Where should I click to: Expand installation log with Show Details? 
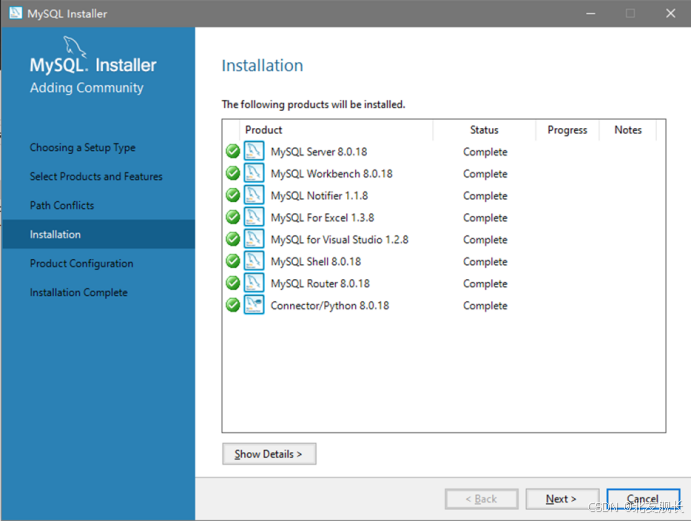(269, 454)
